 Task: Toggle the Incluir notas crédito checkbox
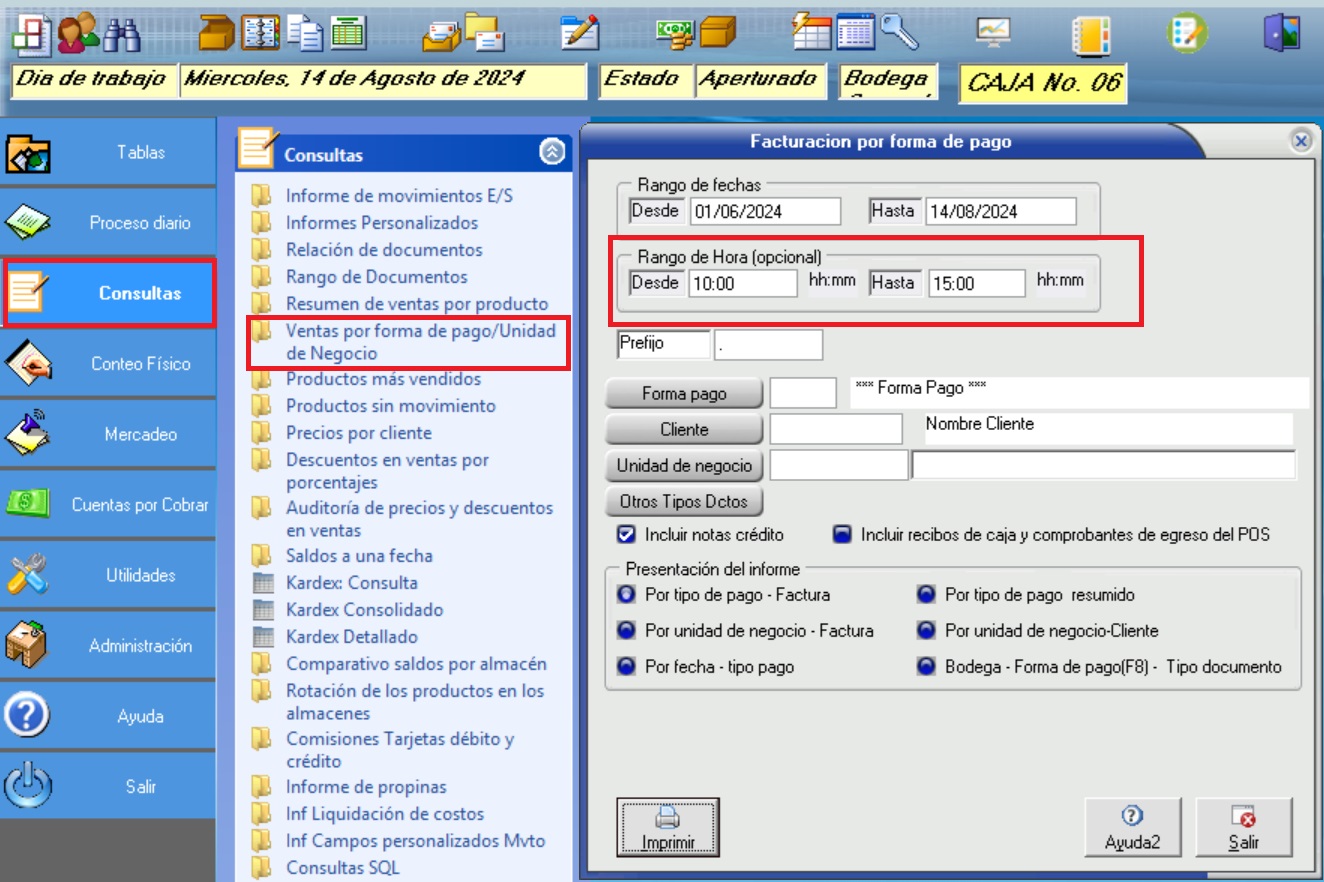[x=627, y=534]
